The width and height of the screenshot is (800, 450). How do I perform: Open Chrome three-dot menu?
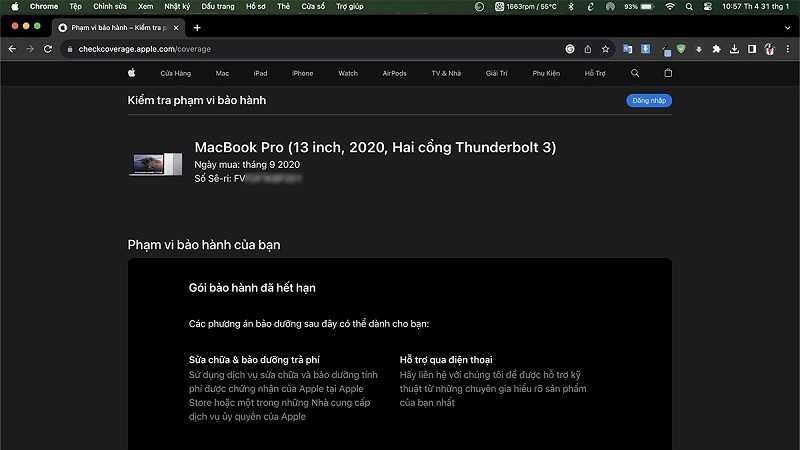tap(788, 49)
